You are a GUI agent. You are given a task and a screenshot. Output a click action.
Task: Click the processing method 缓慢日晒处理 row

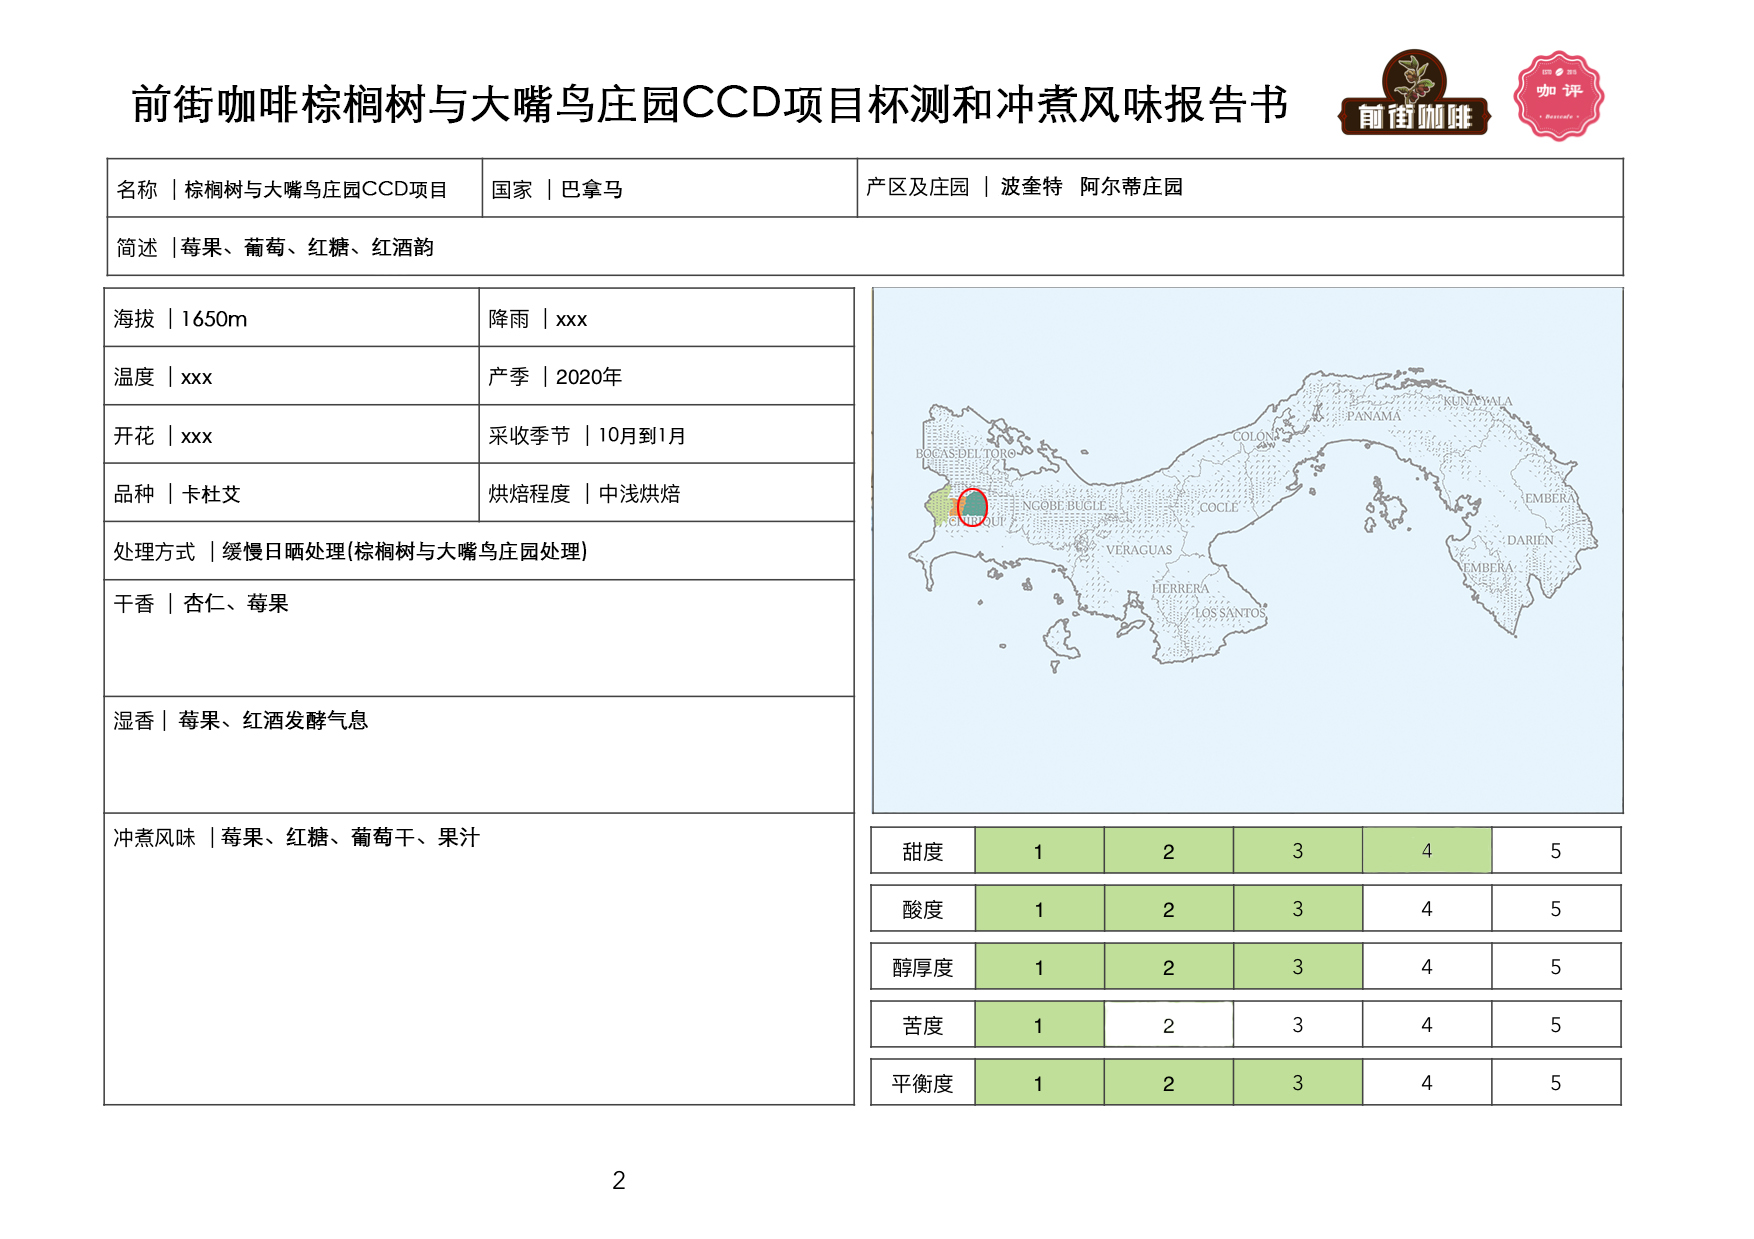pyautogui.click(x=478, y=552)
